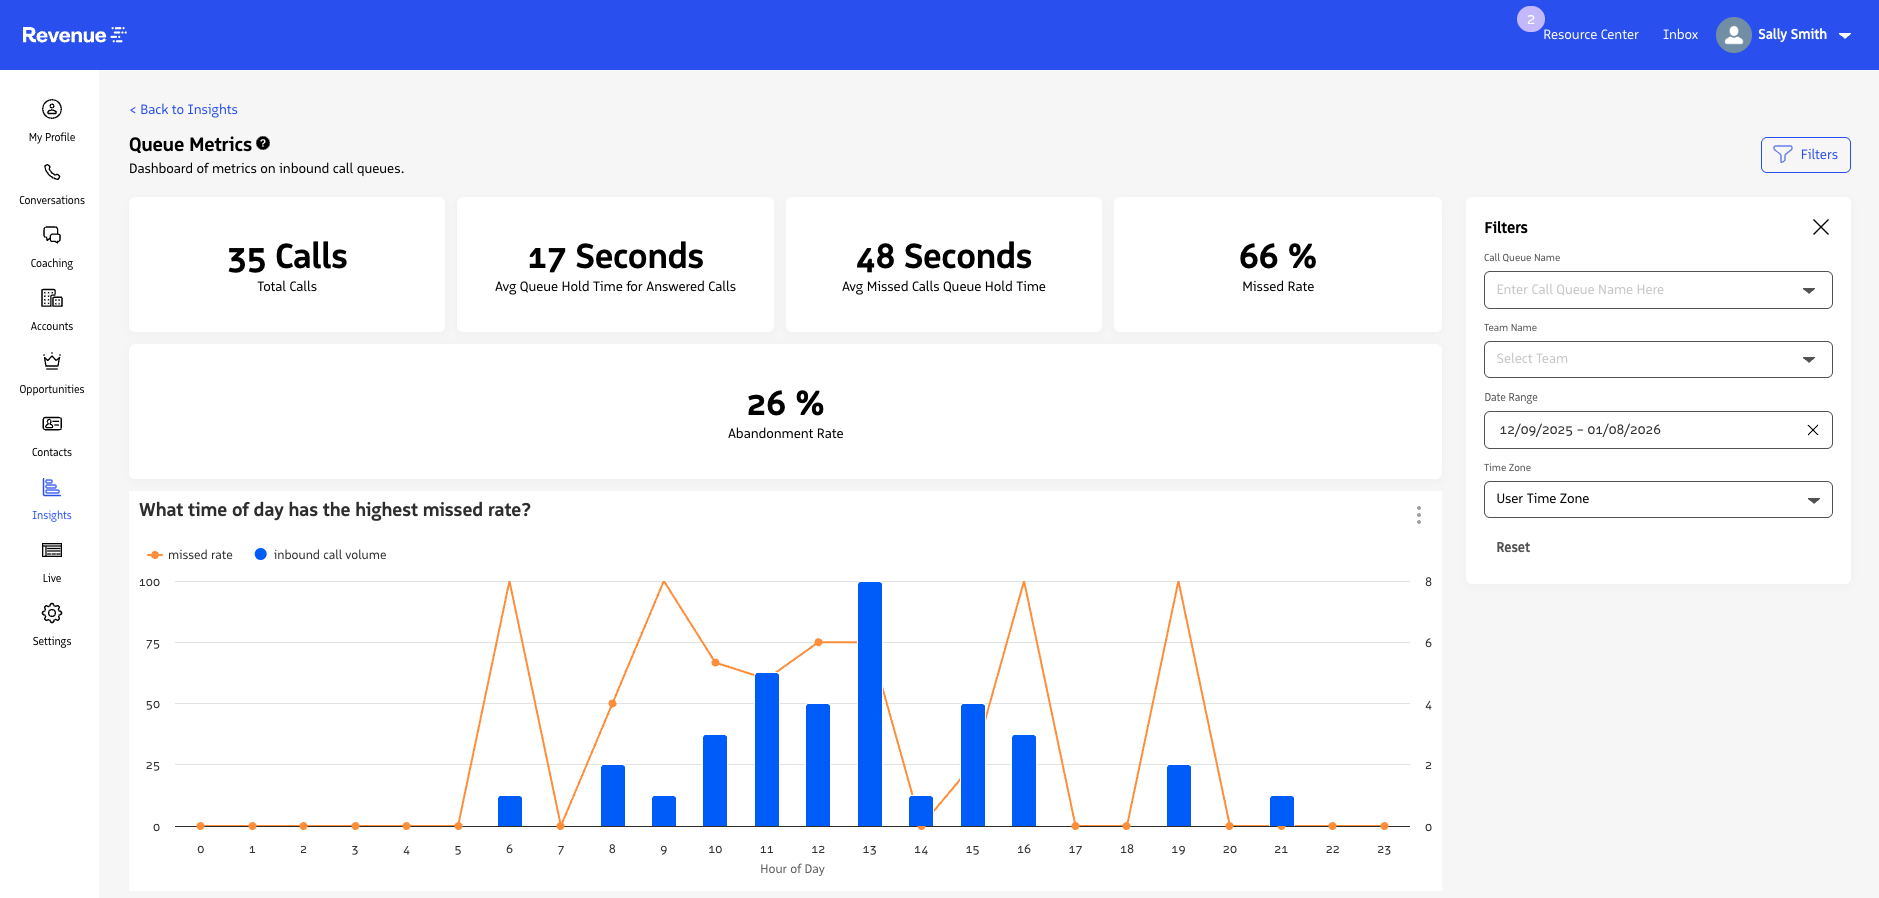Open the Inbox in the top bar
The height and width of the screenshot is (898, 1879).
(1680, 35)
